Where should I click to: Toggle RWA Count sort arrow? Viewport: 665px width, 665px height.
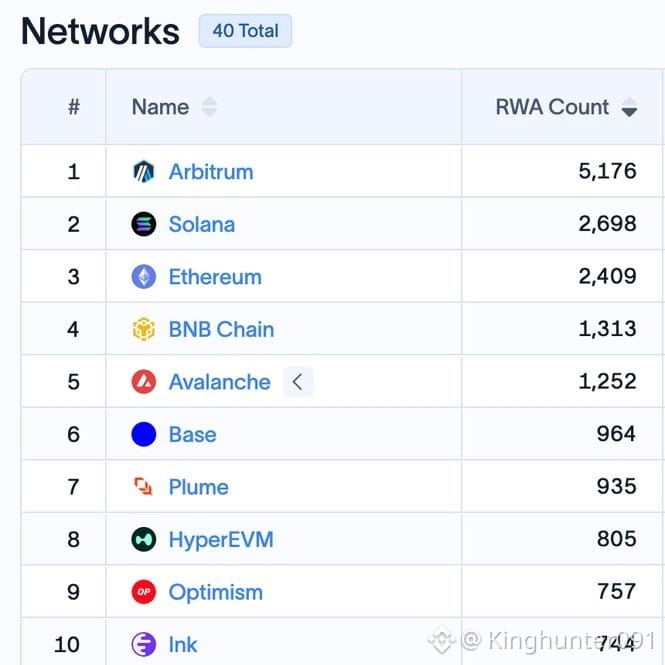coord(629,106)
